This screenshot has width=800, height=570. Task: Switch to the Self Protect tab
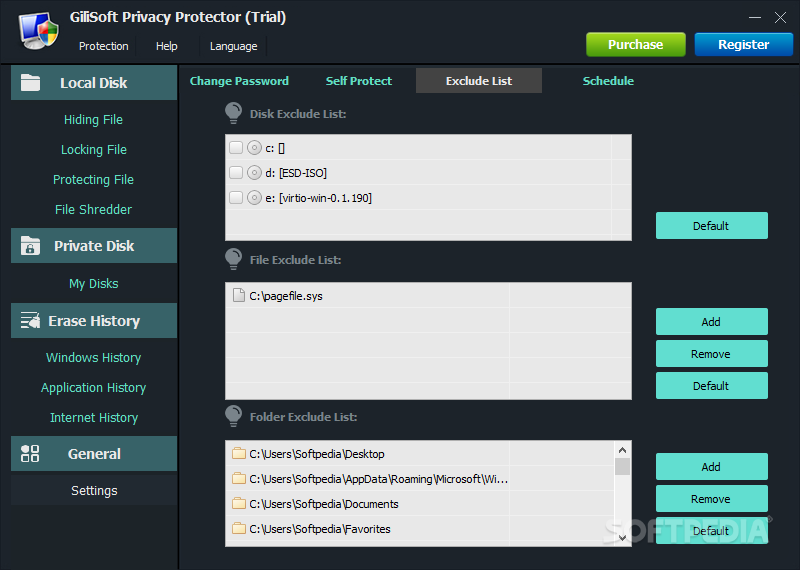pos(359,81)
